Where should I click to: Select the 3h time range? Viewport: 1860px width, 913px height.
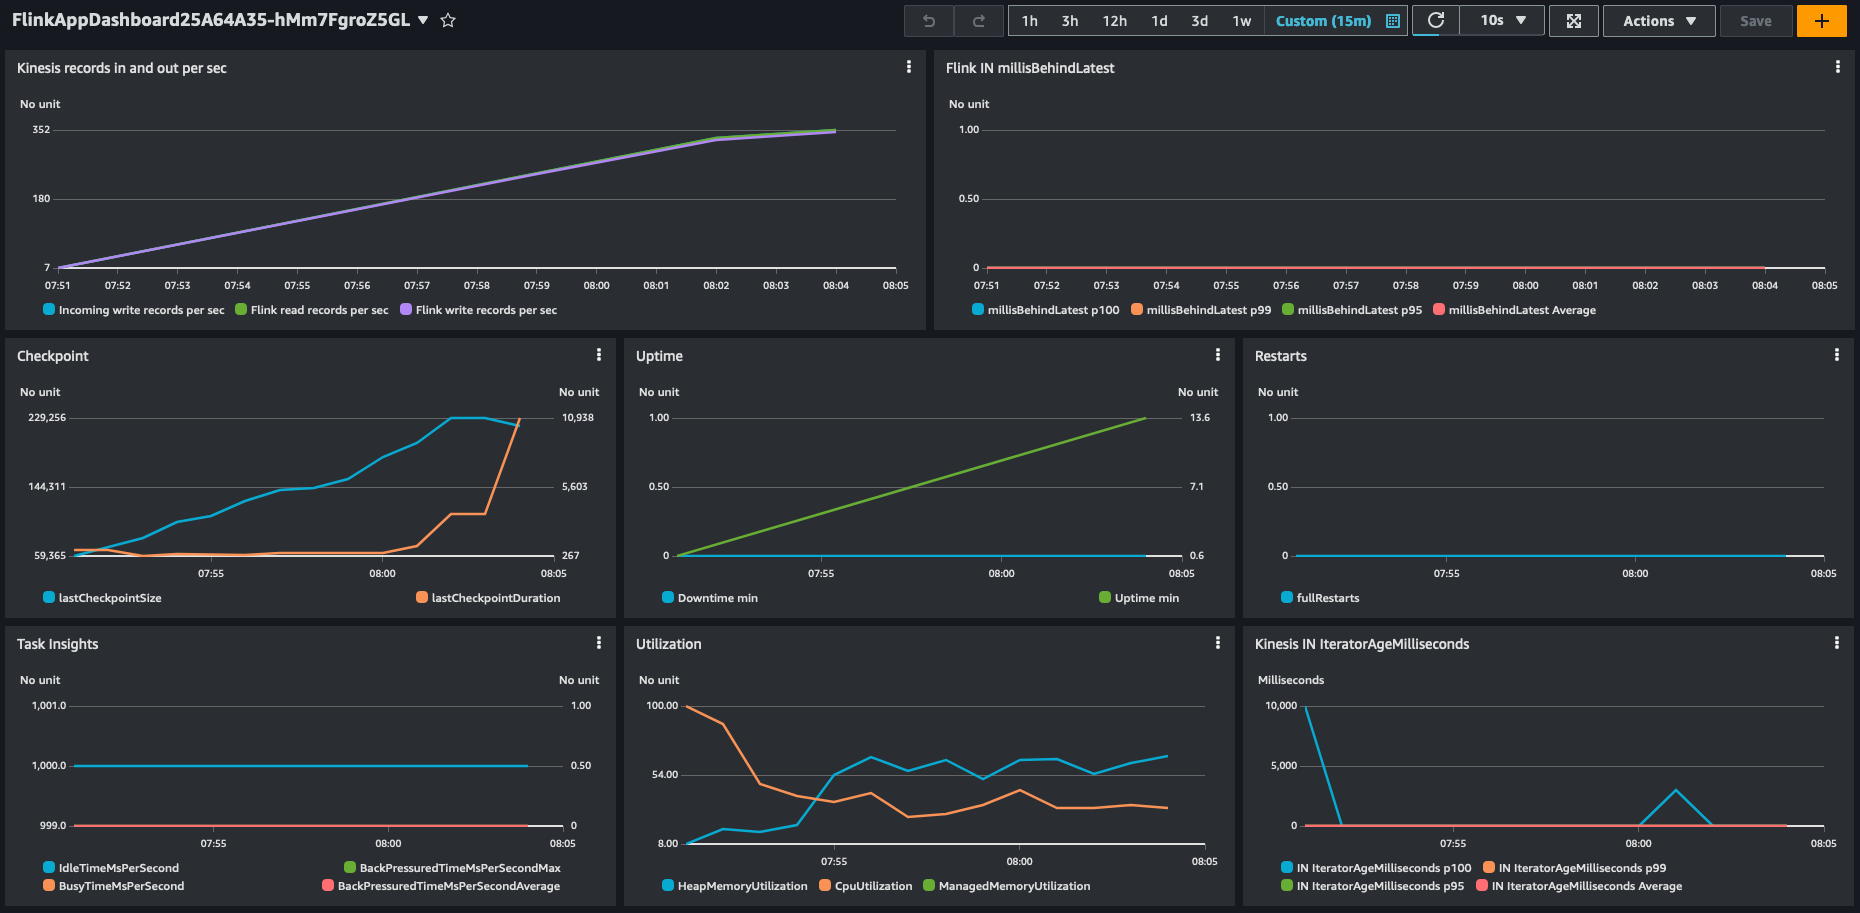click(1069, 20)
